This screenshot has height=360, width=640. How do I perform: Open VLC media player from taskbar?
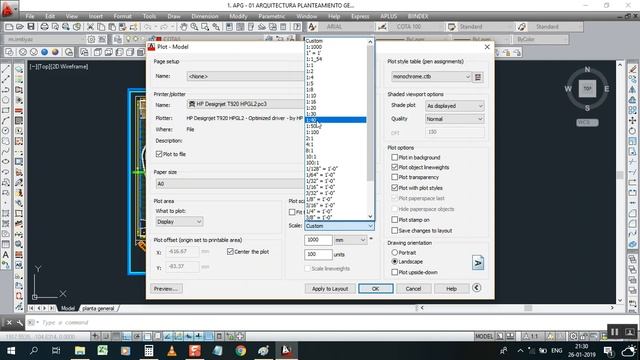[x=171, y=351]
